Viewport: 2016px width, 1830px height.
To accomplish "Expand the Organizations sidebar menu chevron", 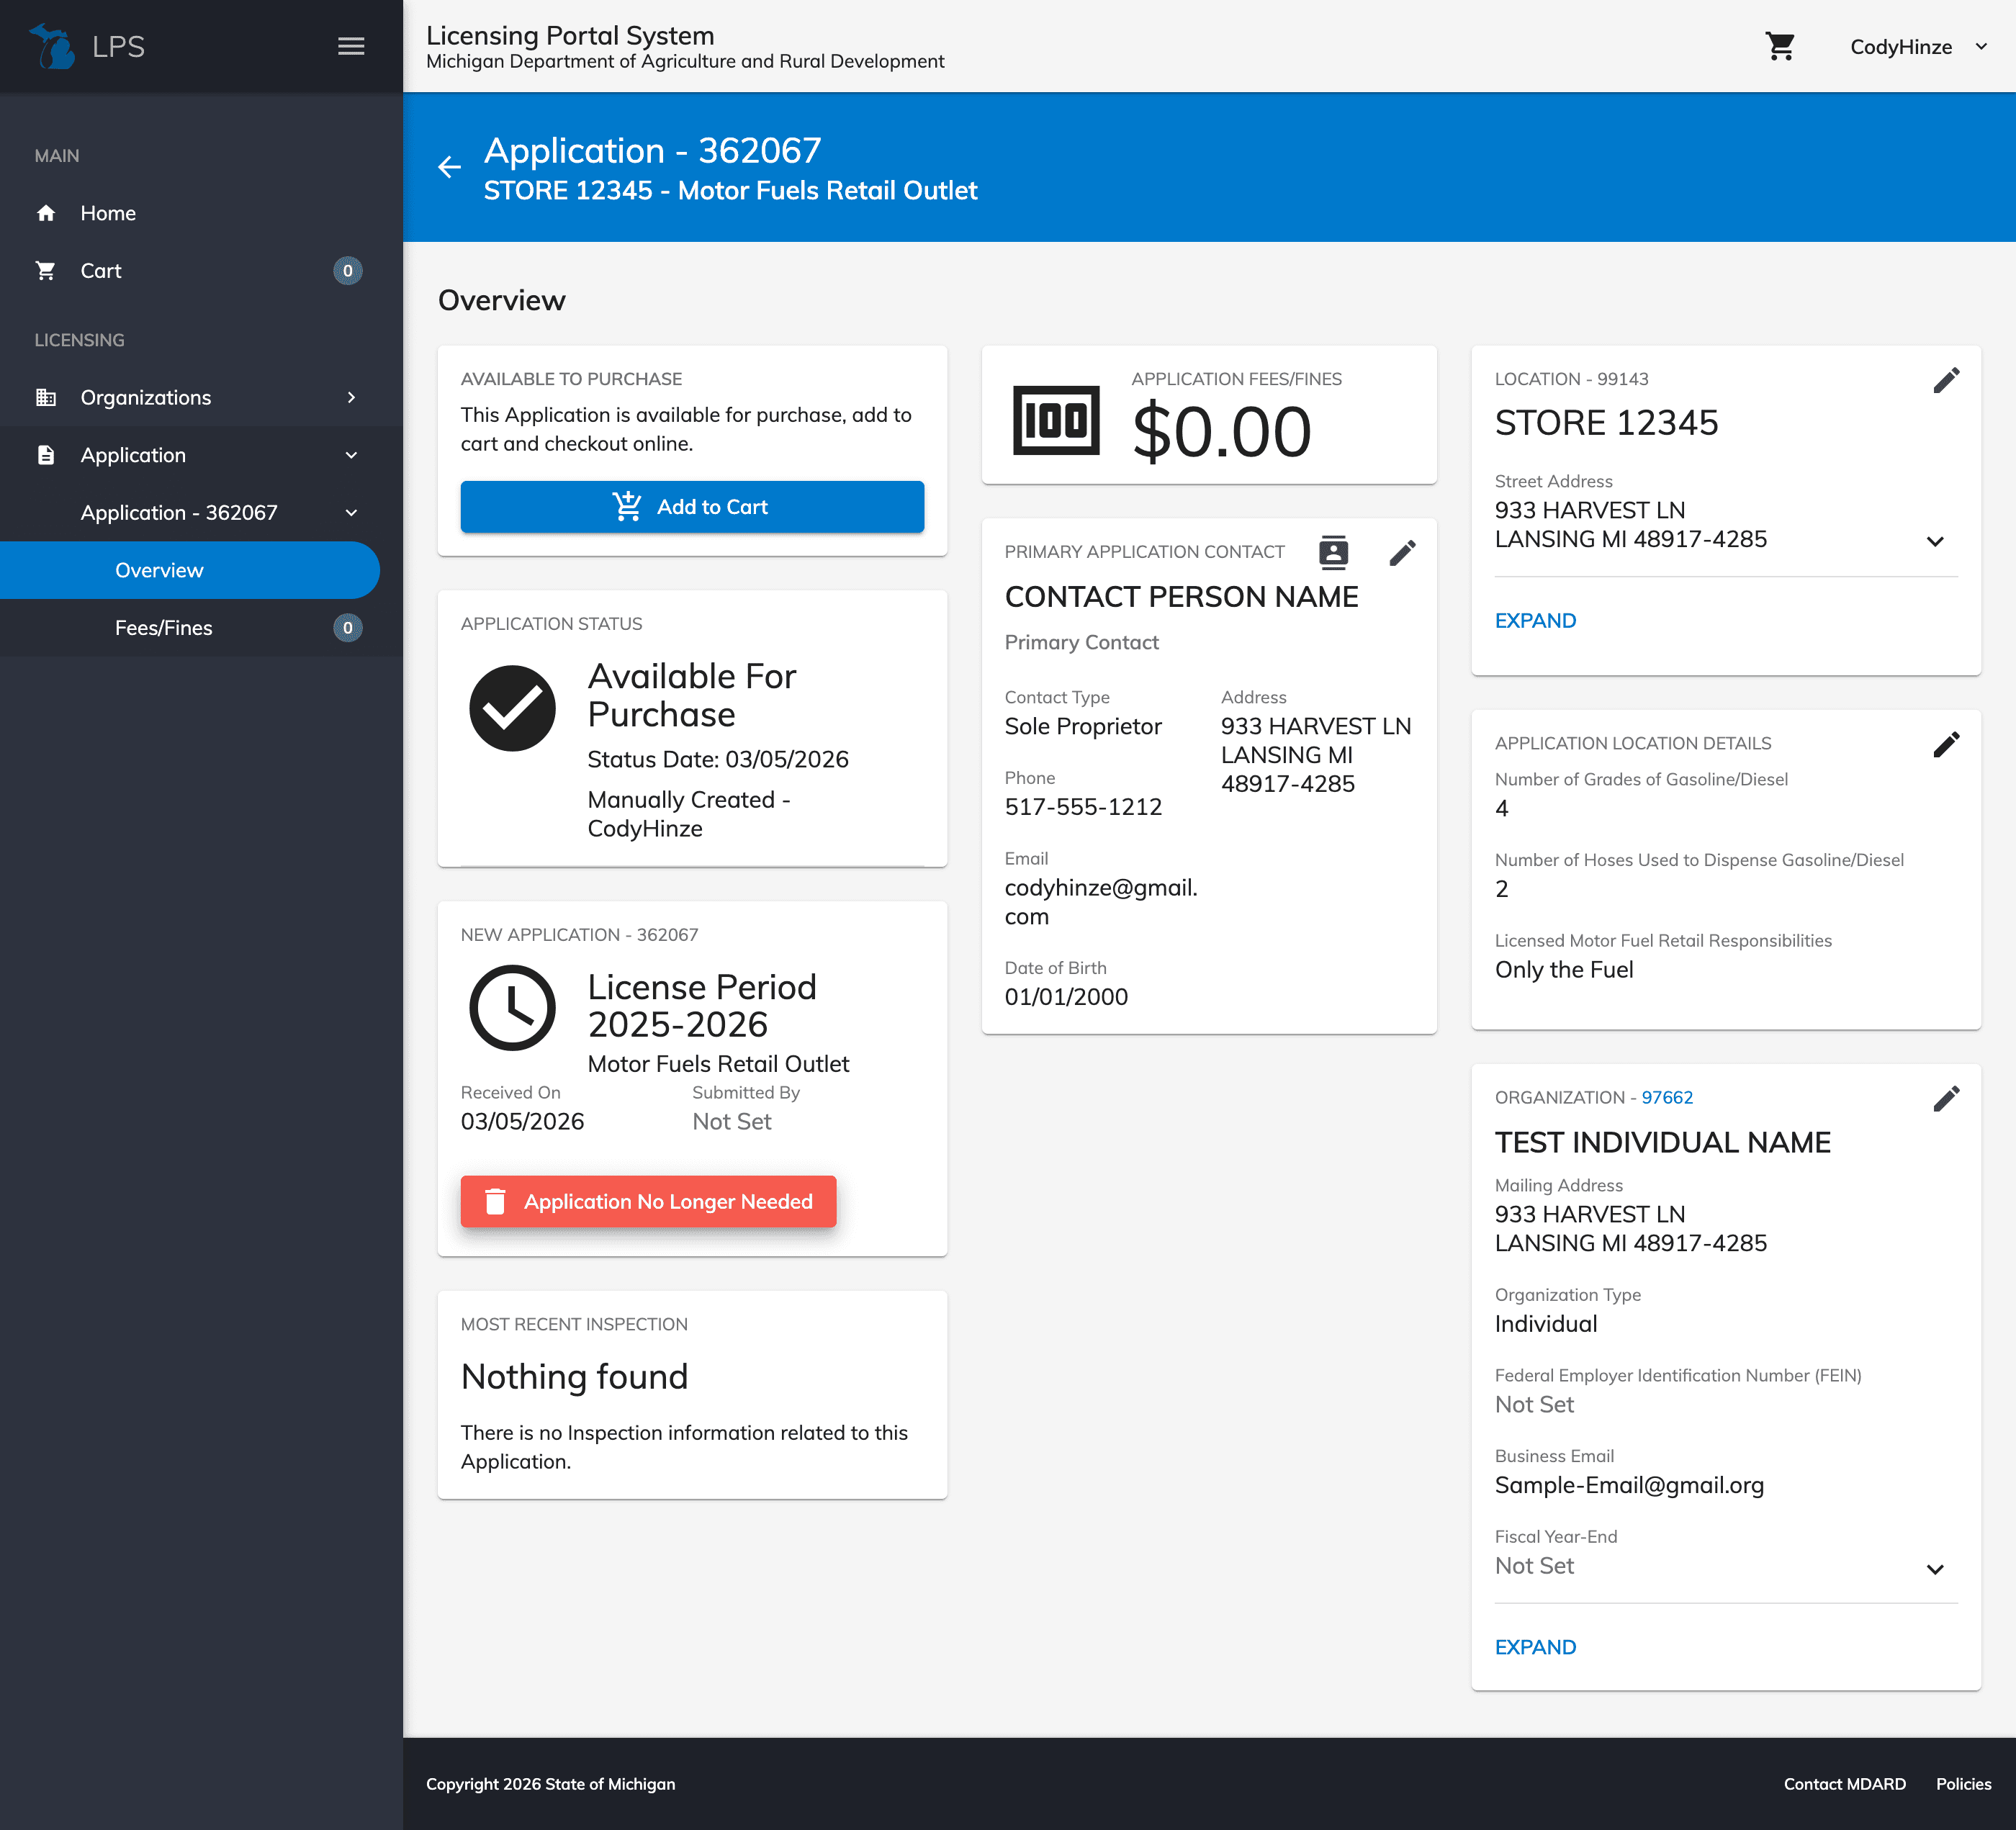I will (x=351, y=397).
